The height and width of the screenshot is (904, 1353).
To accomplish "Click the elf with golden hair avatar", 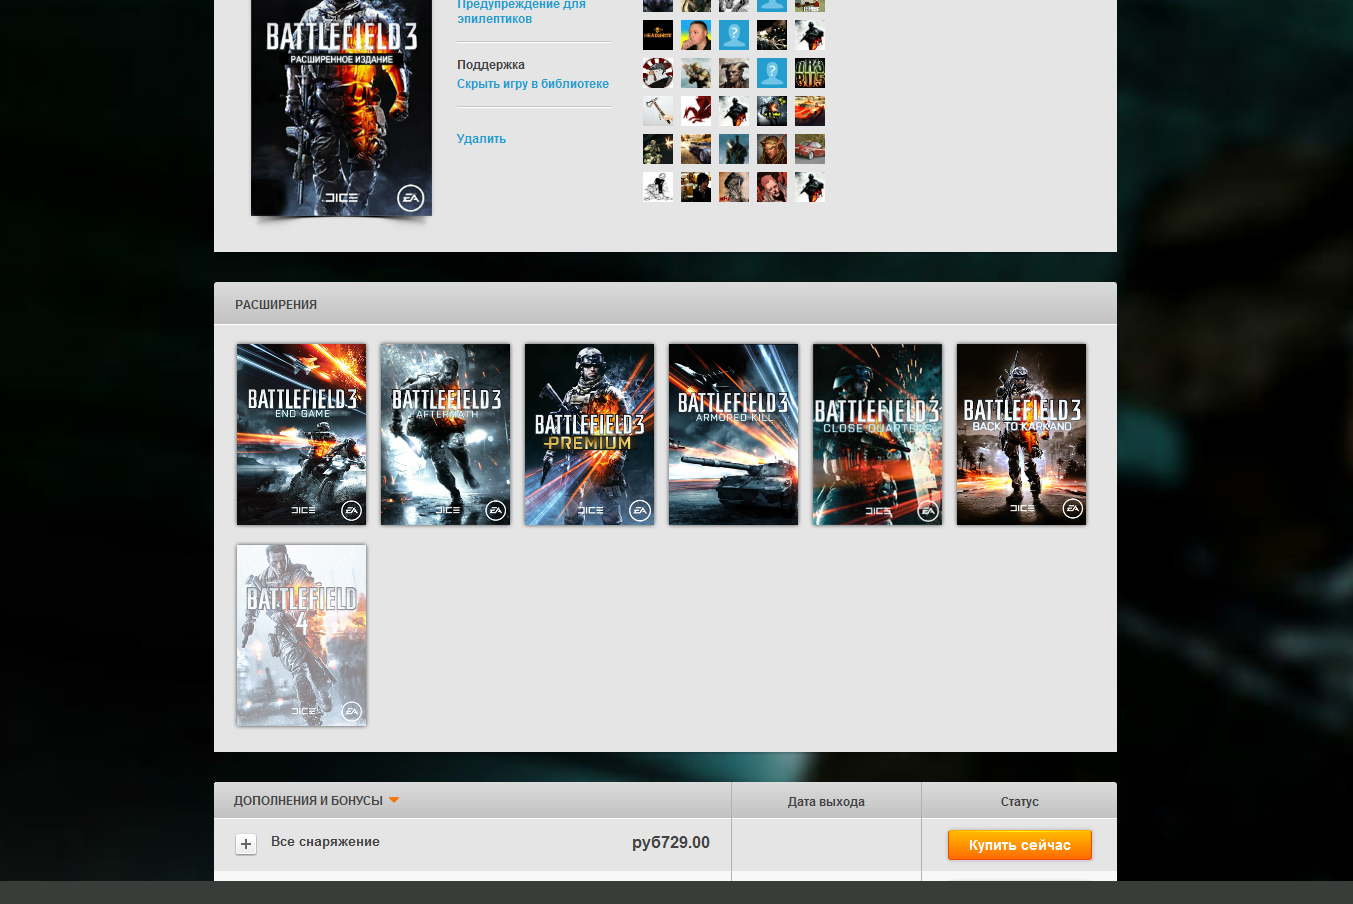I will click(x=772, y=149).
